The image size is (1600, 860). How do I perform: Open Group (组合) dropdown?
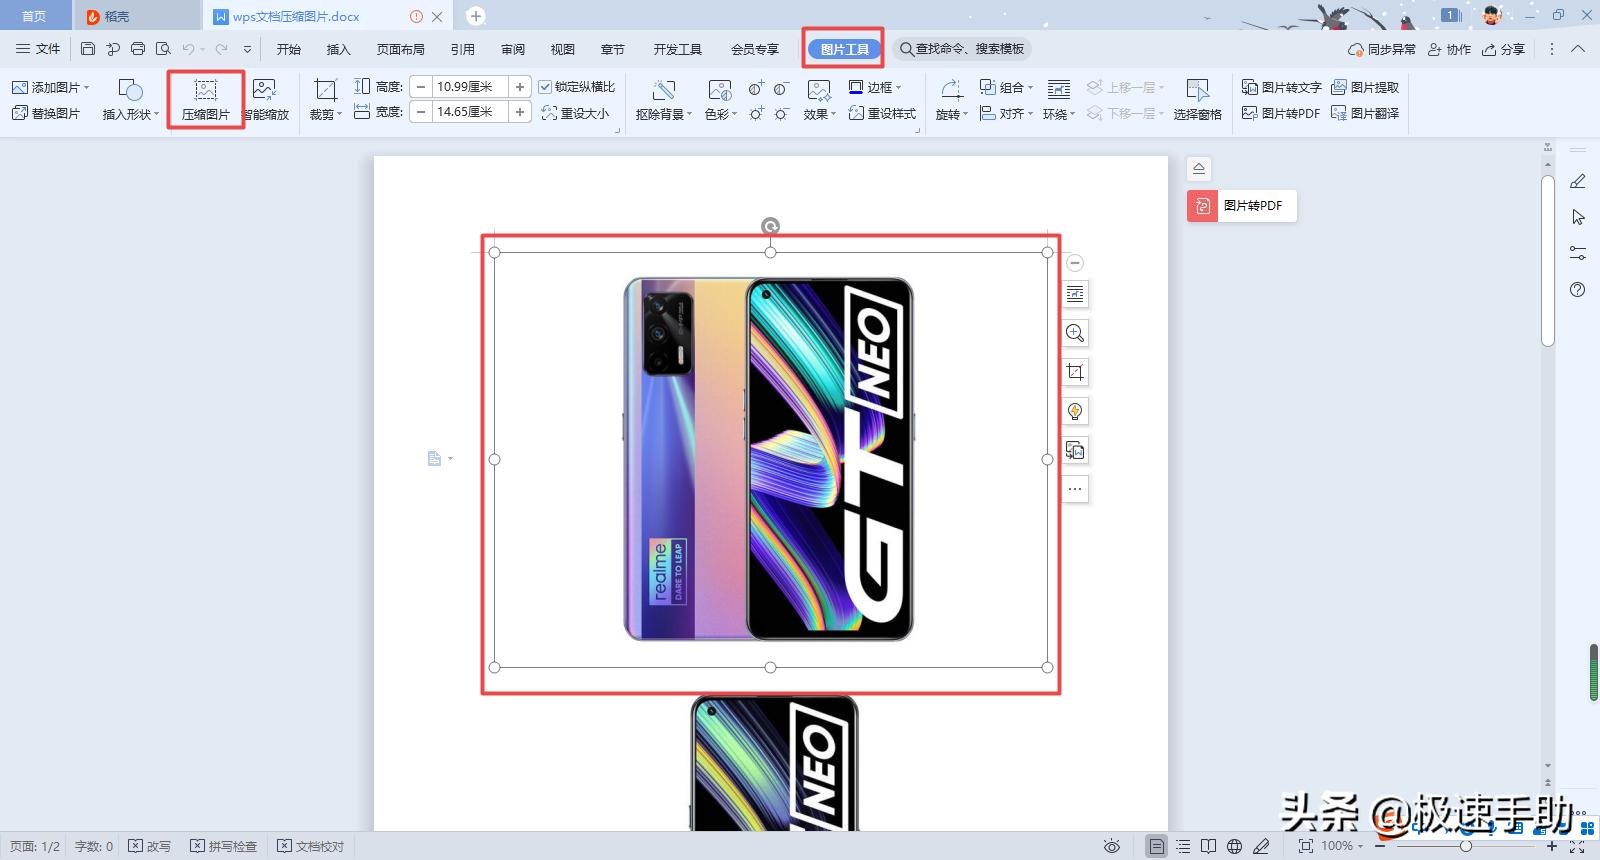coord(1007,87)
